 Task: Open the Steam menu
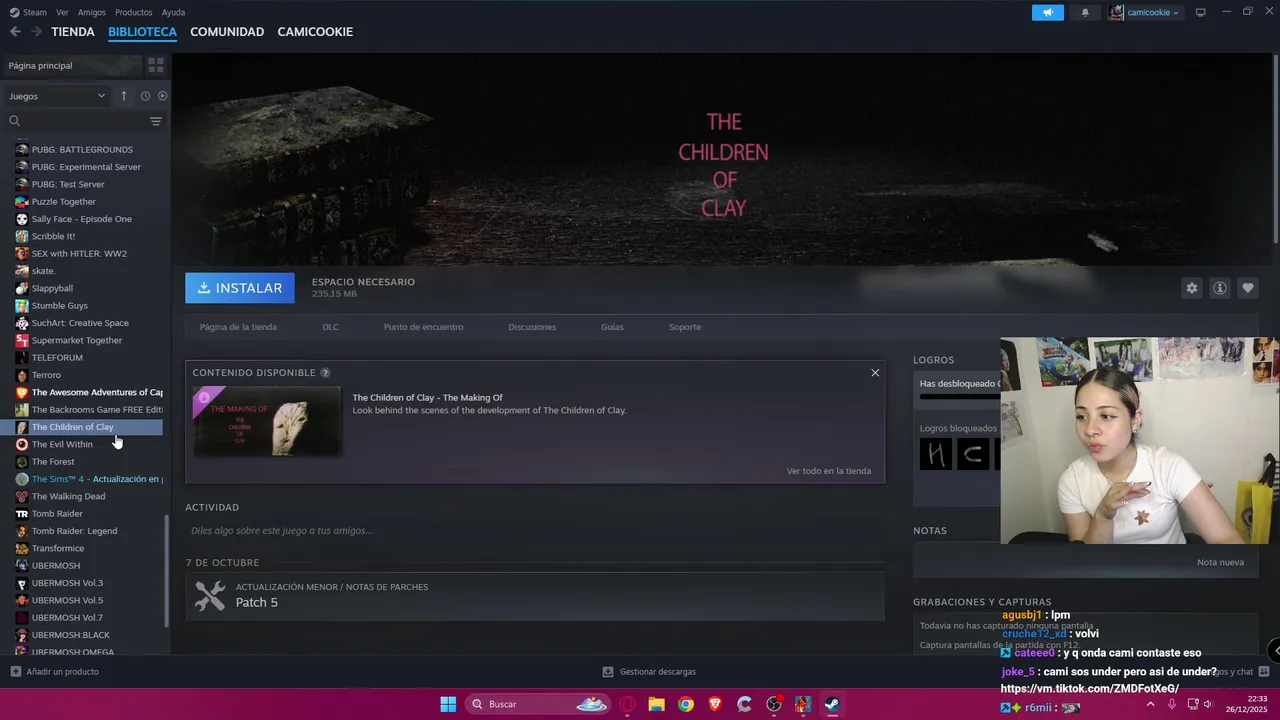(x=28, y=12)
